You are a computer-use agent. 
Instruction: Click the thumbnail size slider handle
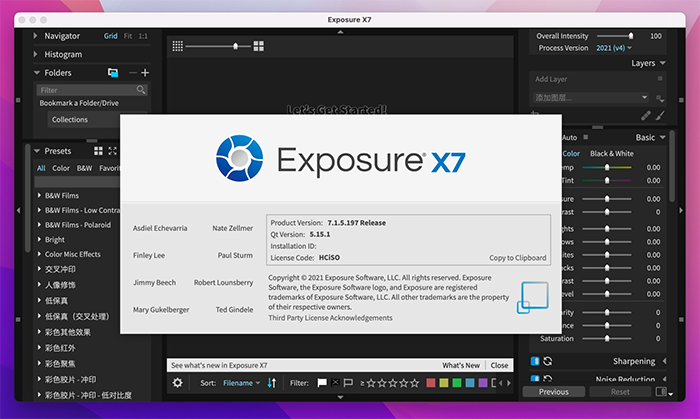pyautogui.click(x=235, y=46)
